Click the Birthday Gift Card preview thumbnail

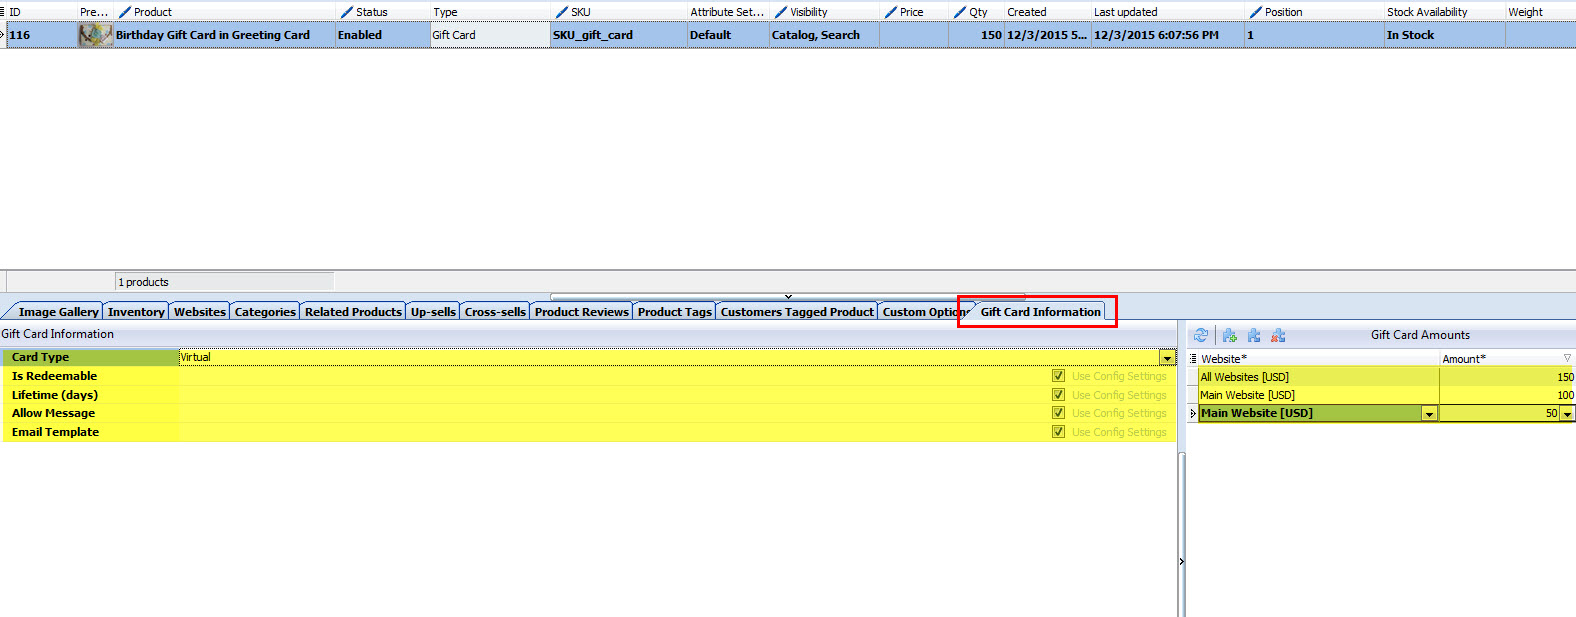95,35
